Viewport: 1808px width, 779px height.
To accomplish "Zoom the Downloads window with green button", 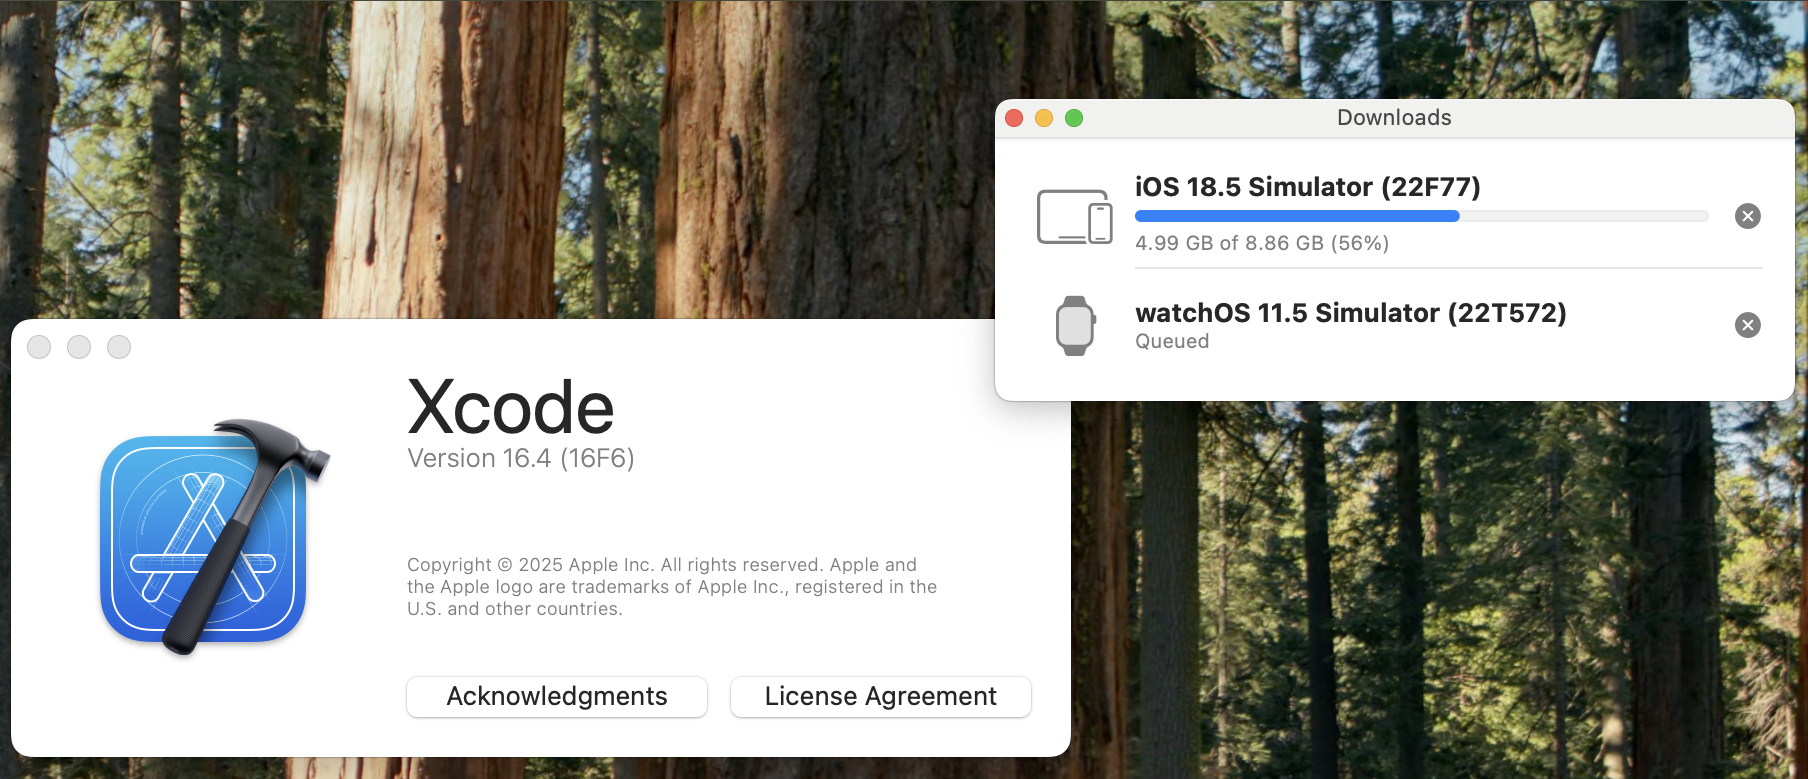I will tap(1074, 118).
